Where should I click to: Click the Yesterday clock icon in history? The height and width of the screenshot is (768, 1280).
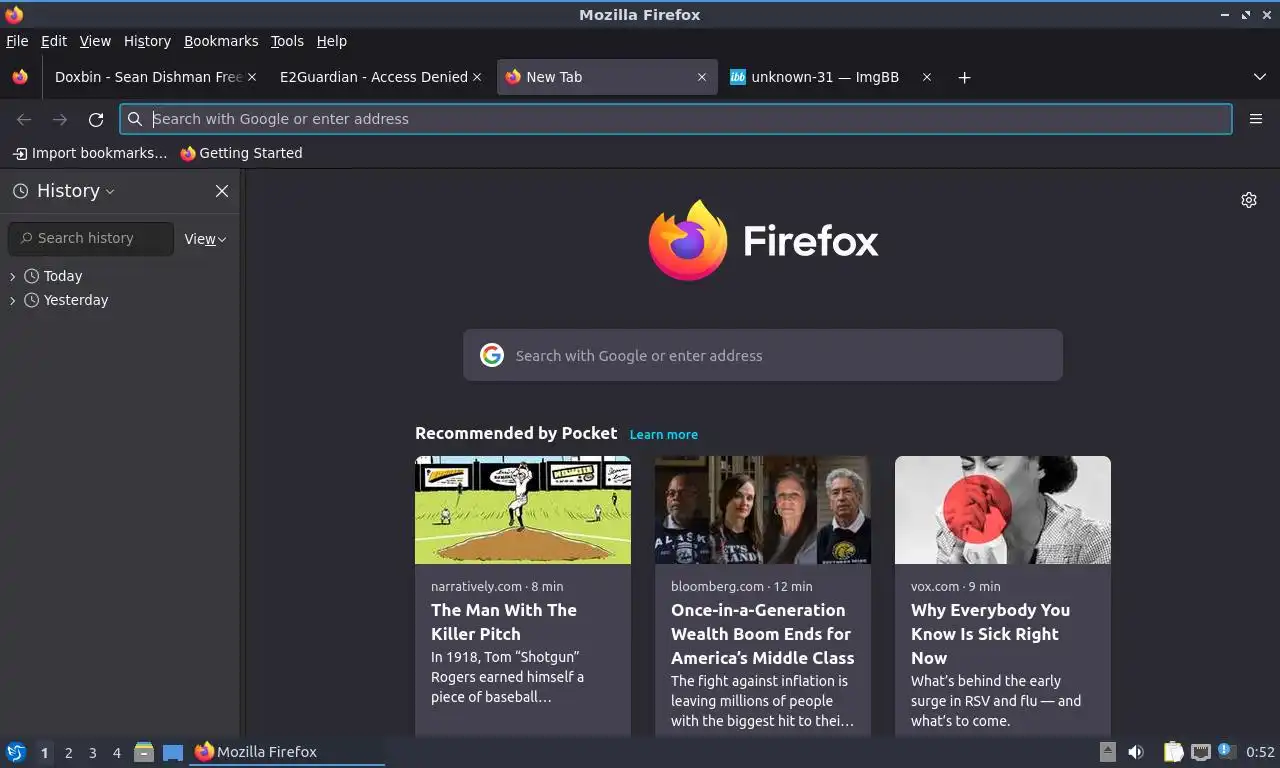(x=32, y=300)
